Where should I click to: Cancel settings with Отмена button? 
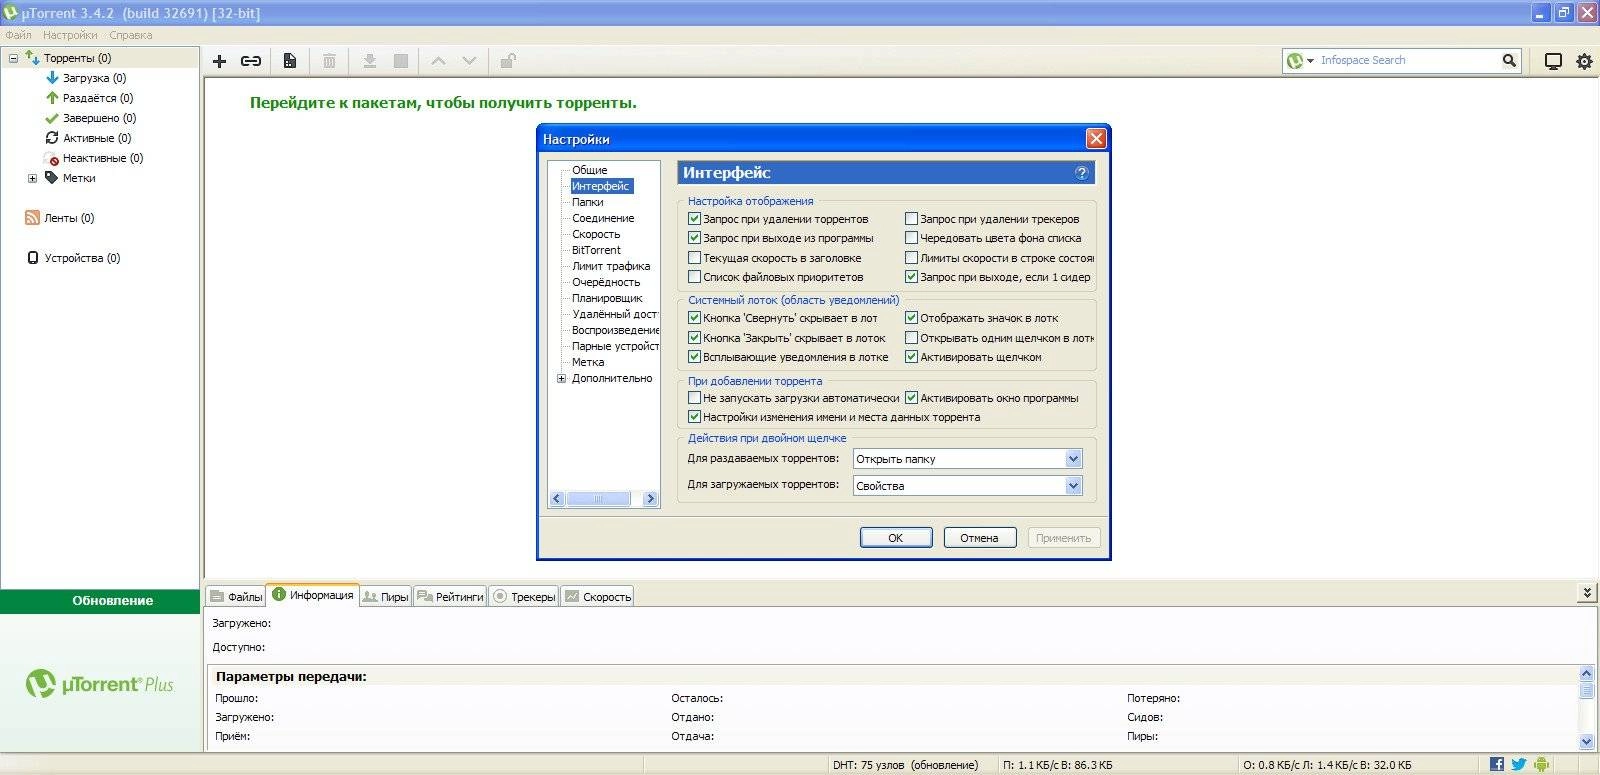coord(980,538)
